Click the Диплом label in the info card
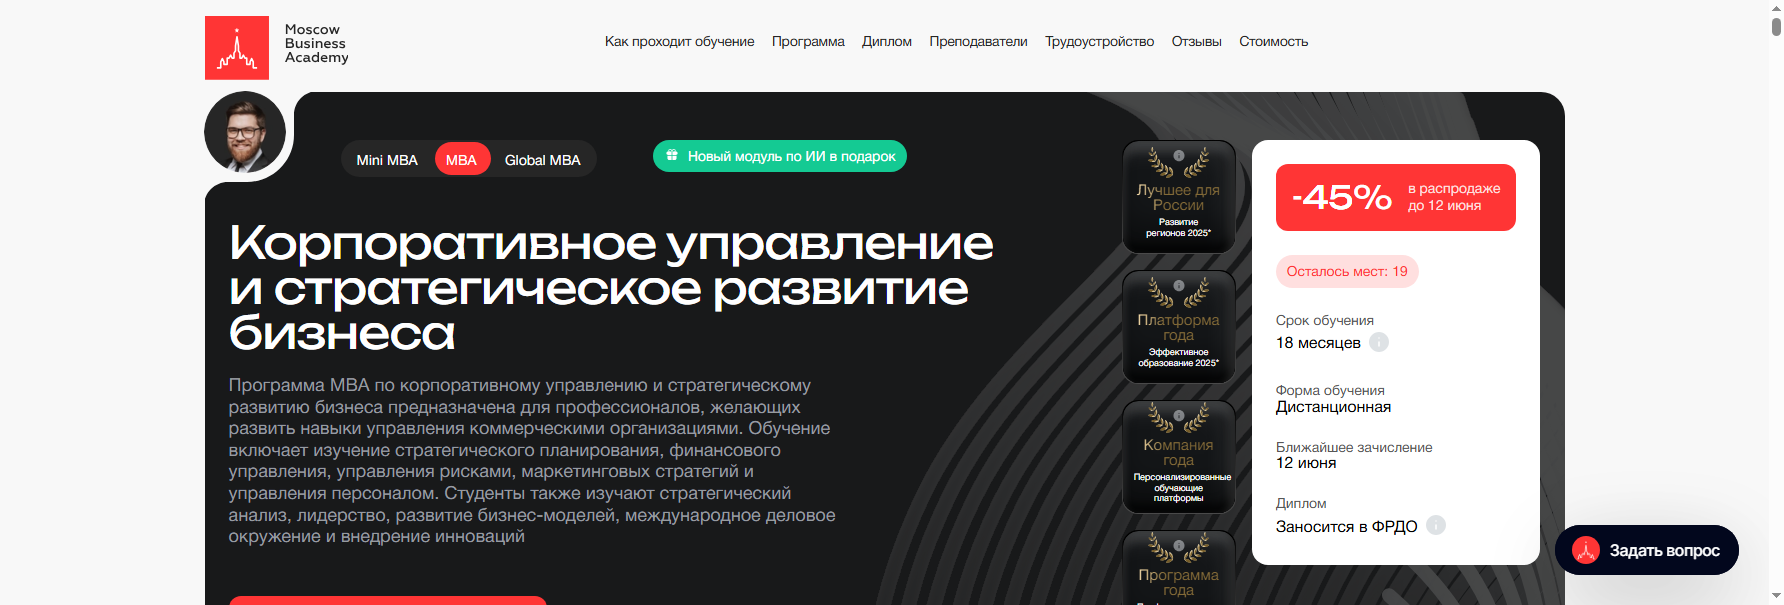 (1301, 503)
